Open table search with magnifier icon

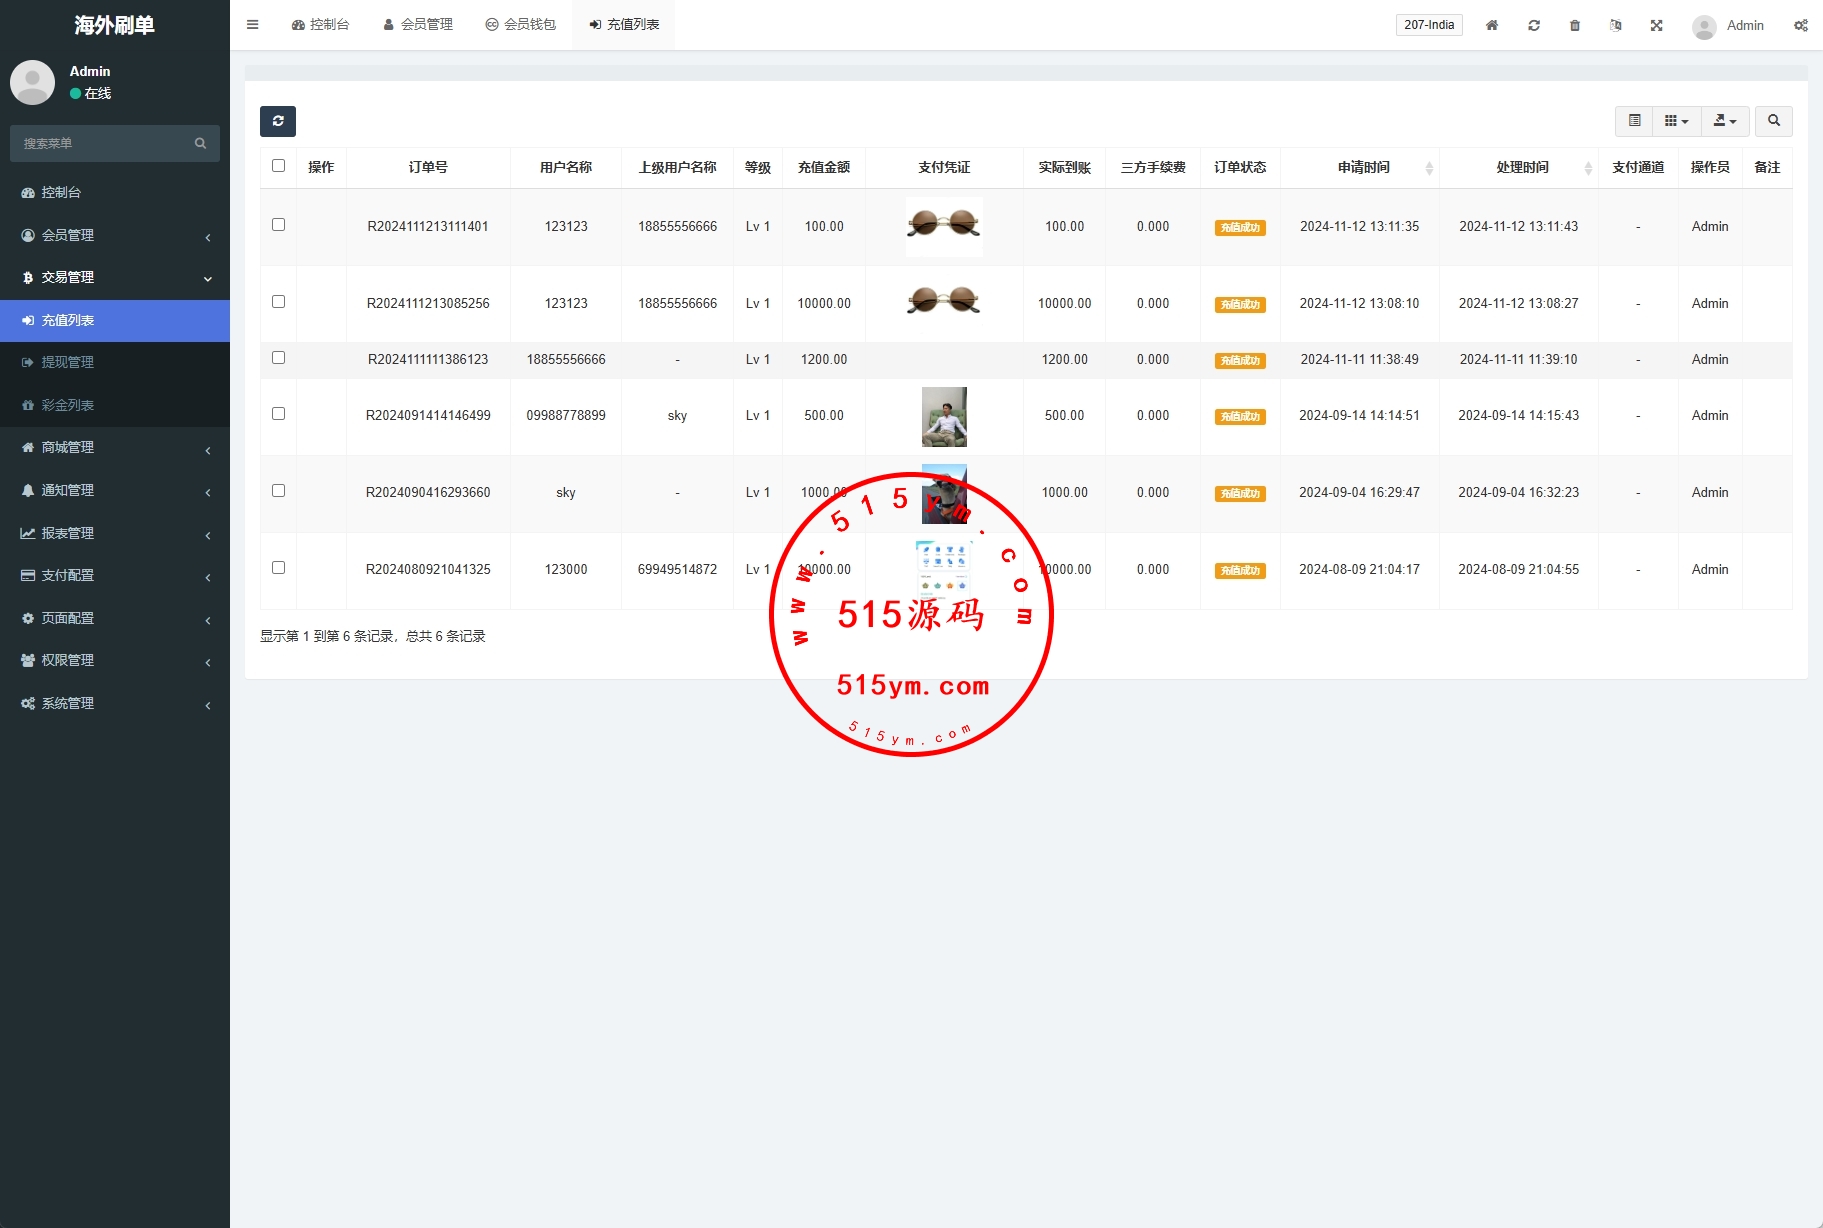[1773, 121]
